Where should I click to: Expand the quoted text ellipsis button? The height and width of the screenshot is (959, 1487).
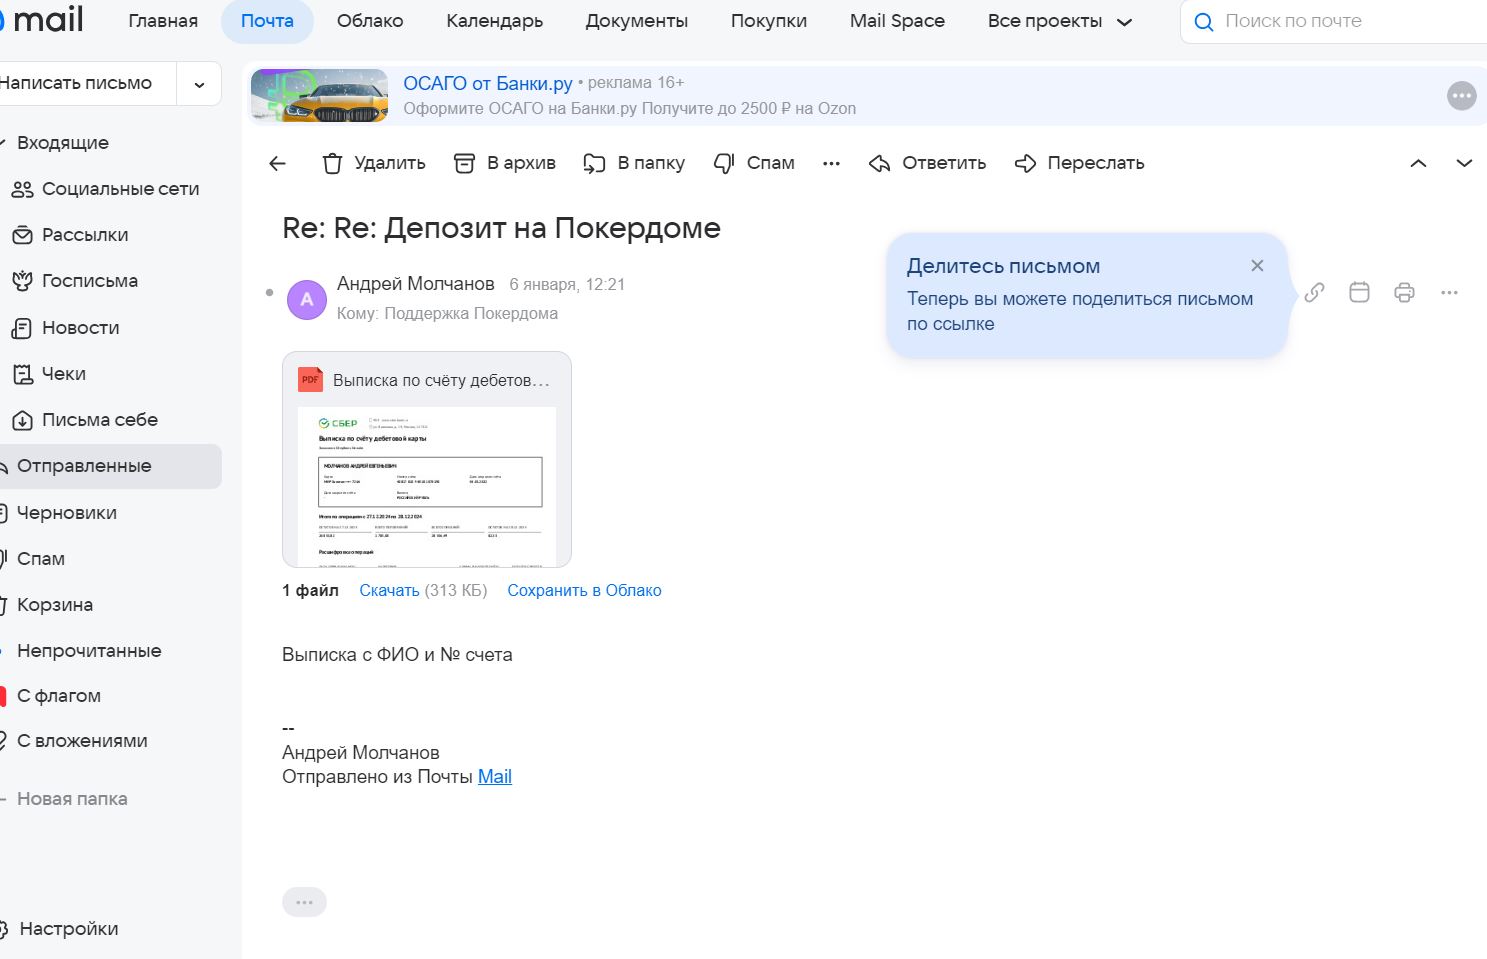tap(304, 902)
